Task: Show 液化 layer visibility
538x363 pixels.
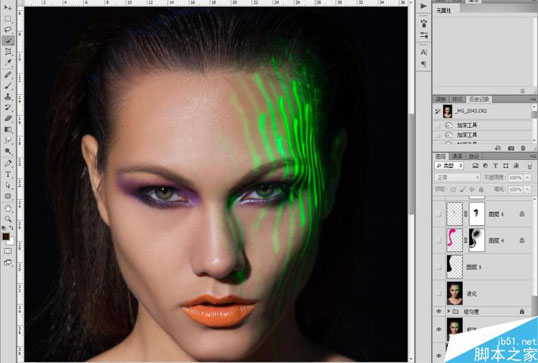Action: [438, 293]
